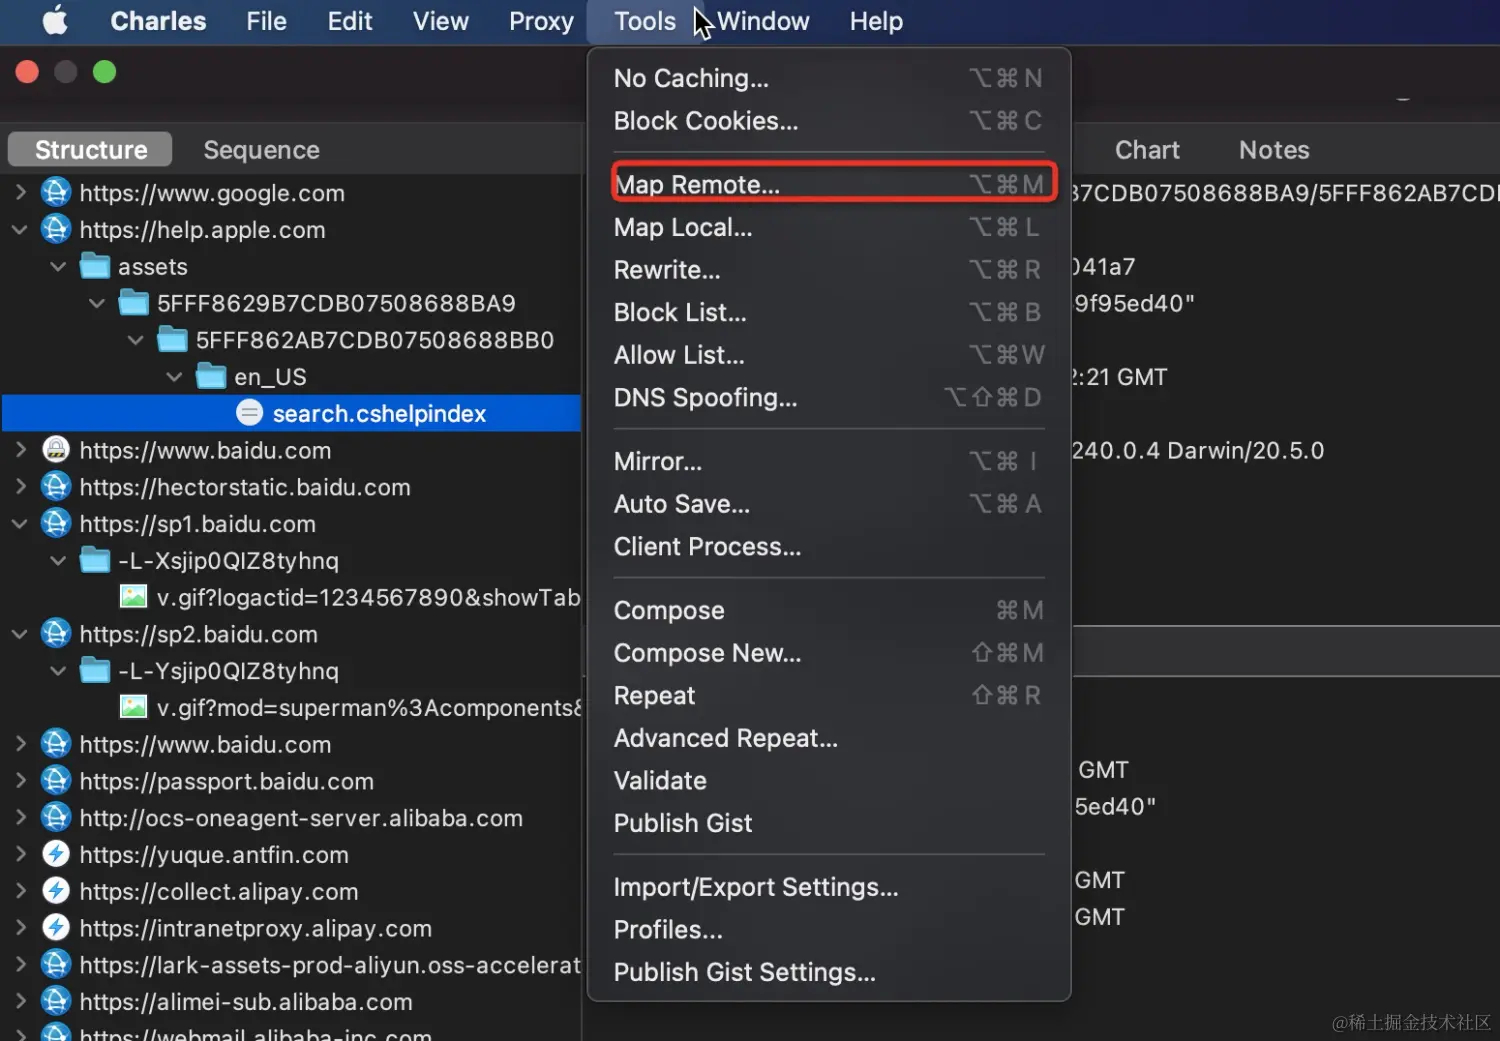Viewport: 1500px width, 1041px height.
Task: Click the lightning icon beside yuque.antfin.com
Action: 56,854
